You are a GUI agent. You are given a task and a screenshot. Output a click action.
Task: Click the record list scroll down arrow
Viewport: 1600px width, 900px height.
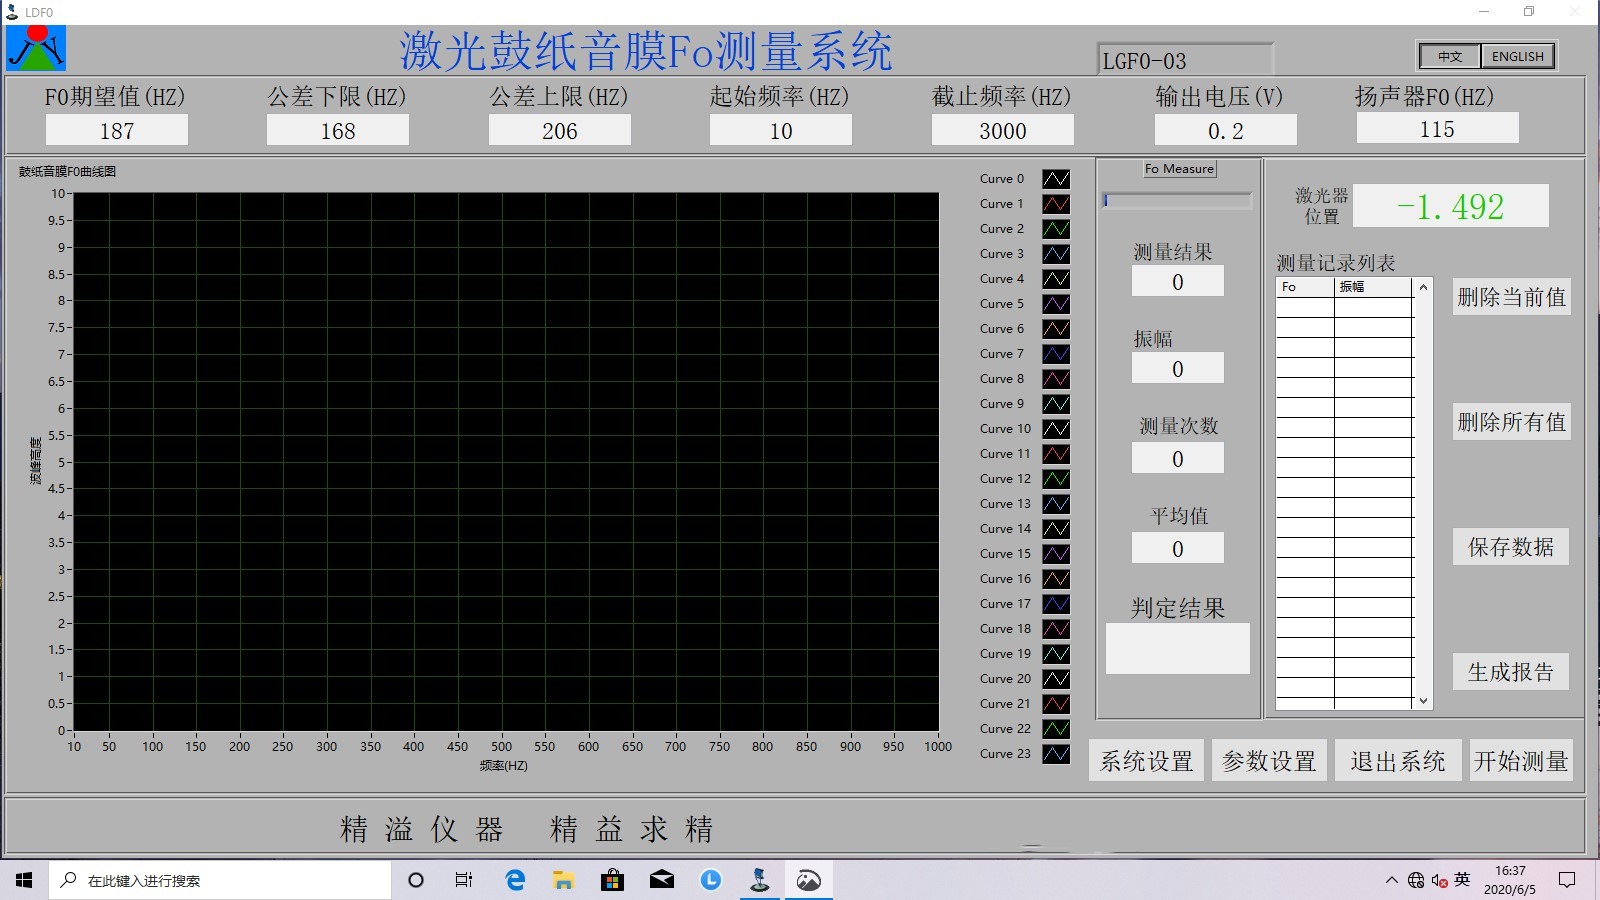[x=1423, y=701]
